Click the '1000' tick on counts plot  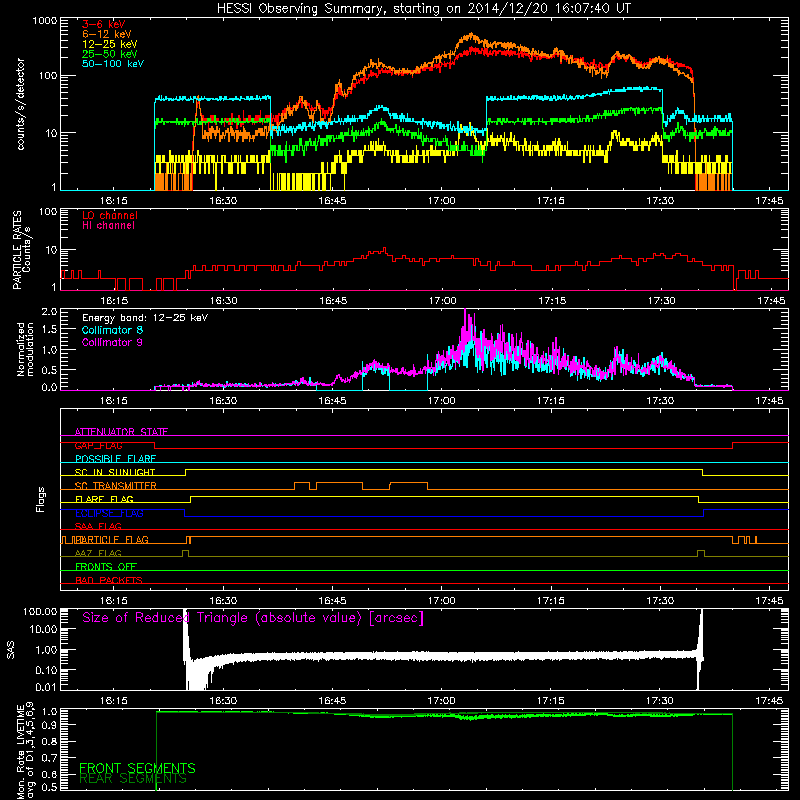coord(44,21)
